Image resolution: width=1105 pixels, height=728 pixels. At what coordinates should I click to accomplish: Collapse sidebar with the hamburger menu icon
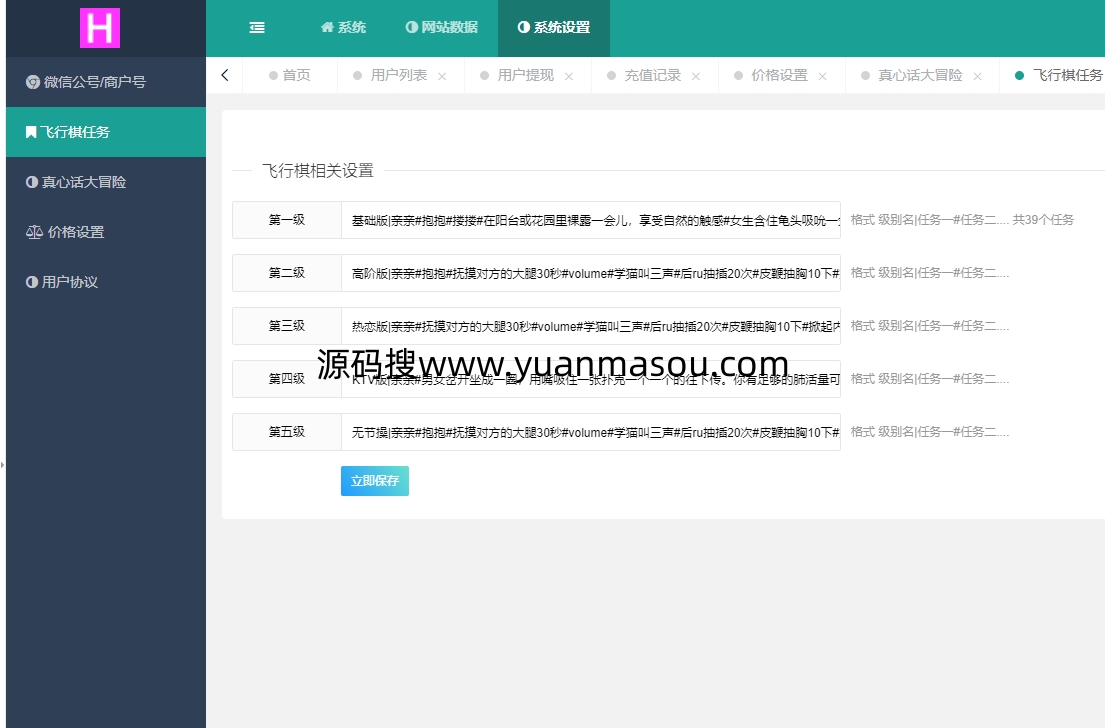[x=257, y=28]
